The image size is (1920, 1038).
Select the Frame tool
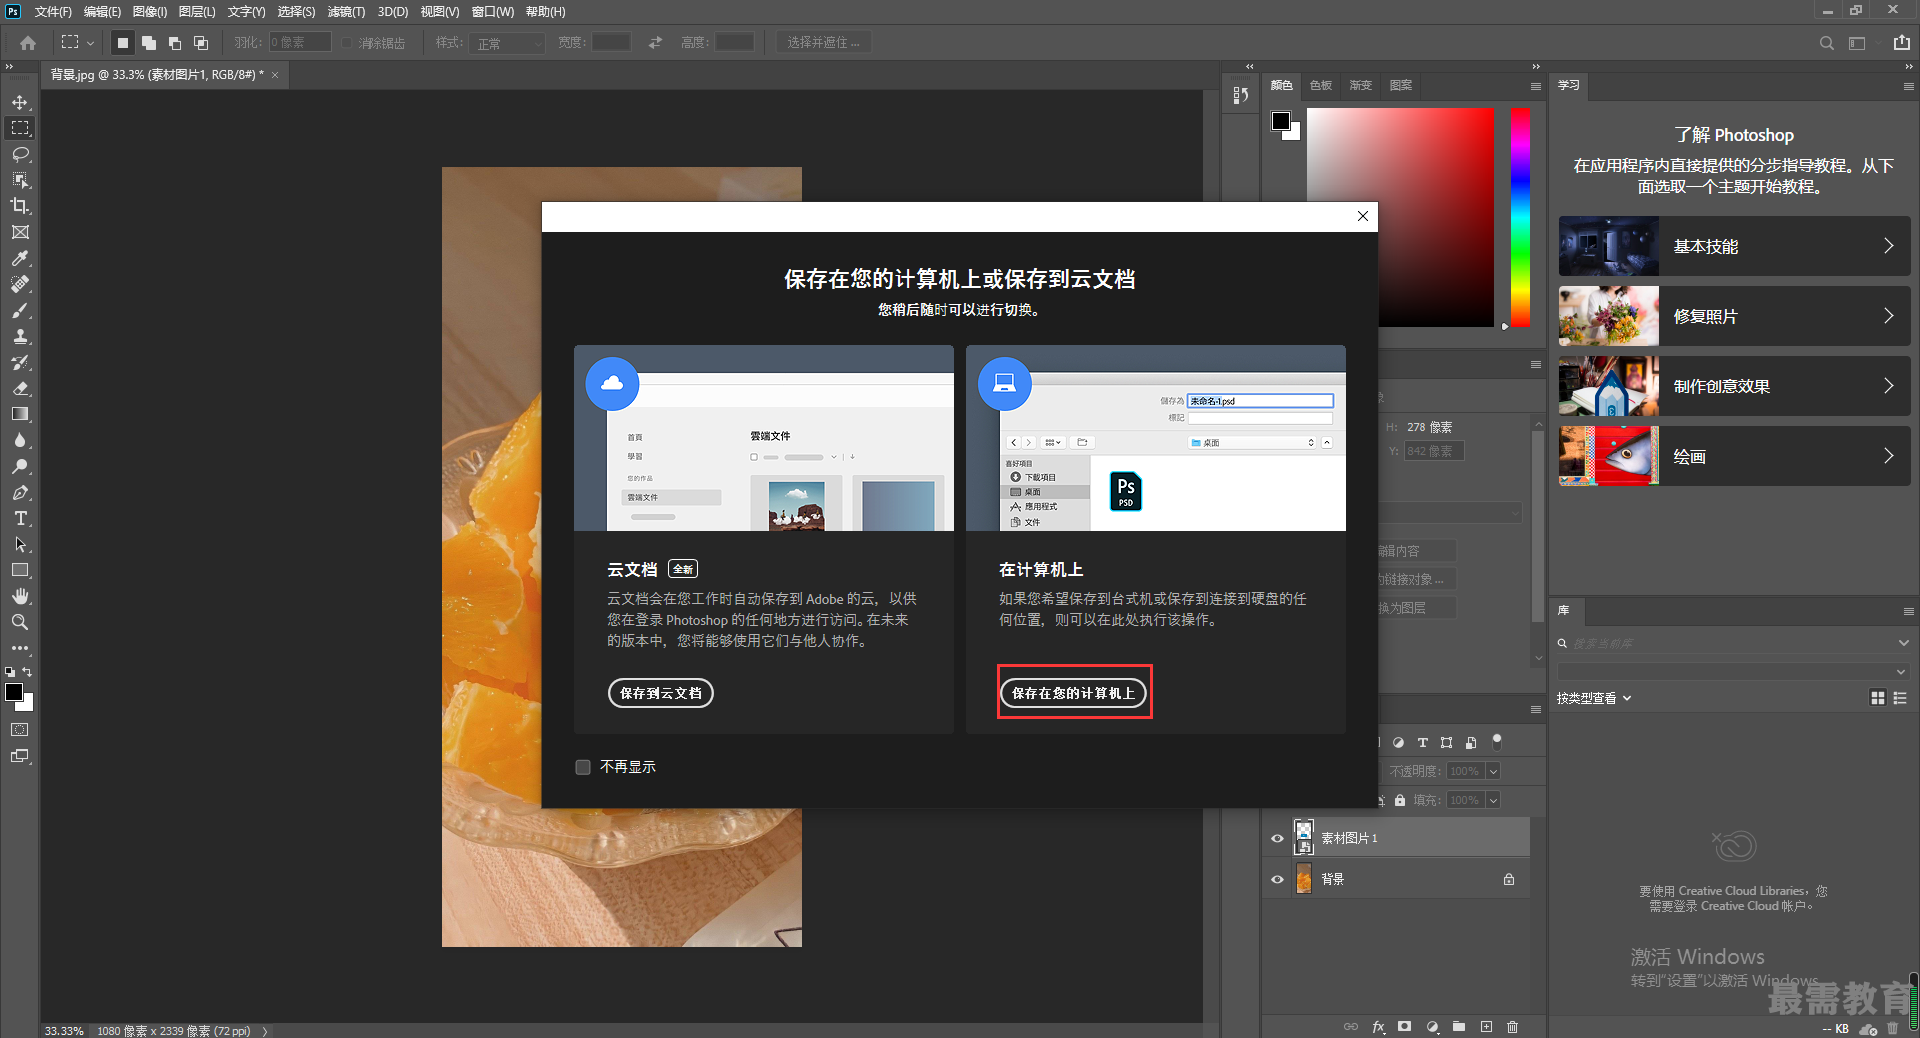(x=20, y=232)
